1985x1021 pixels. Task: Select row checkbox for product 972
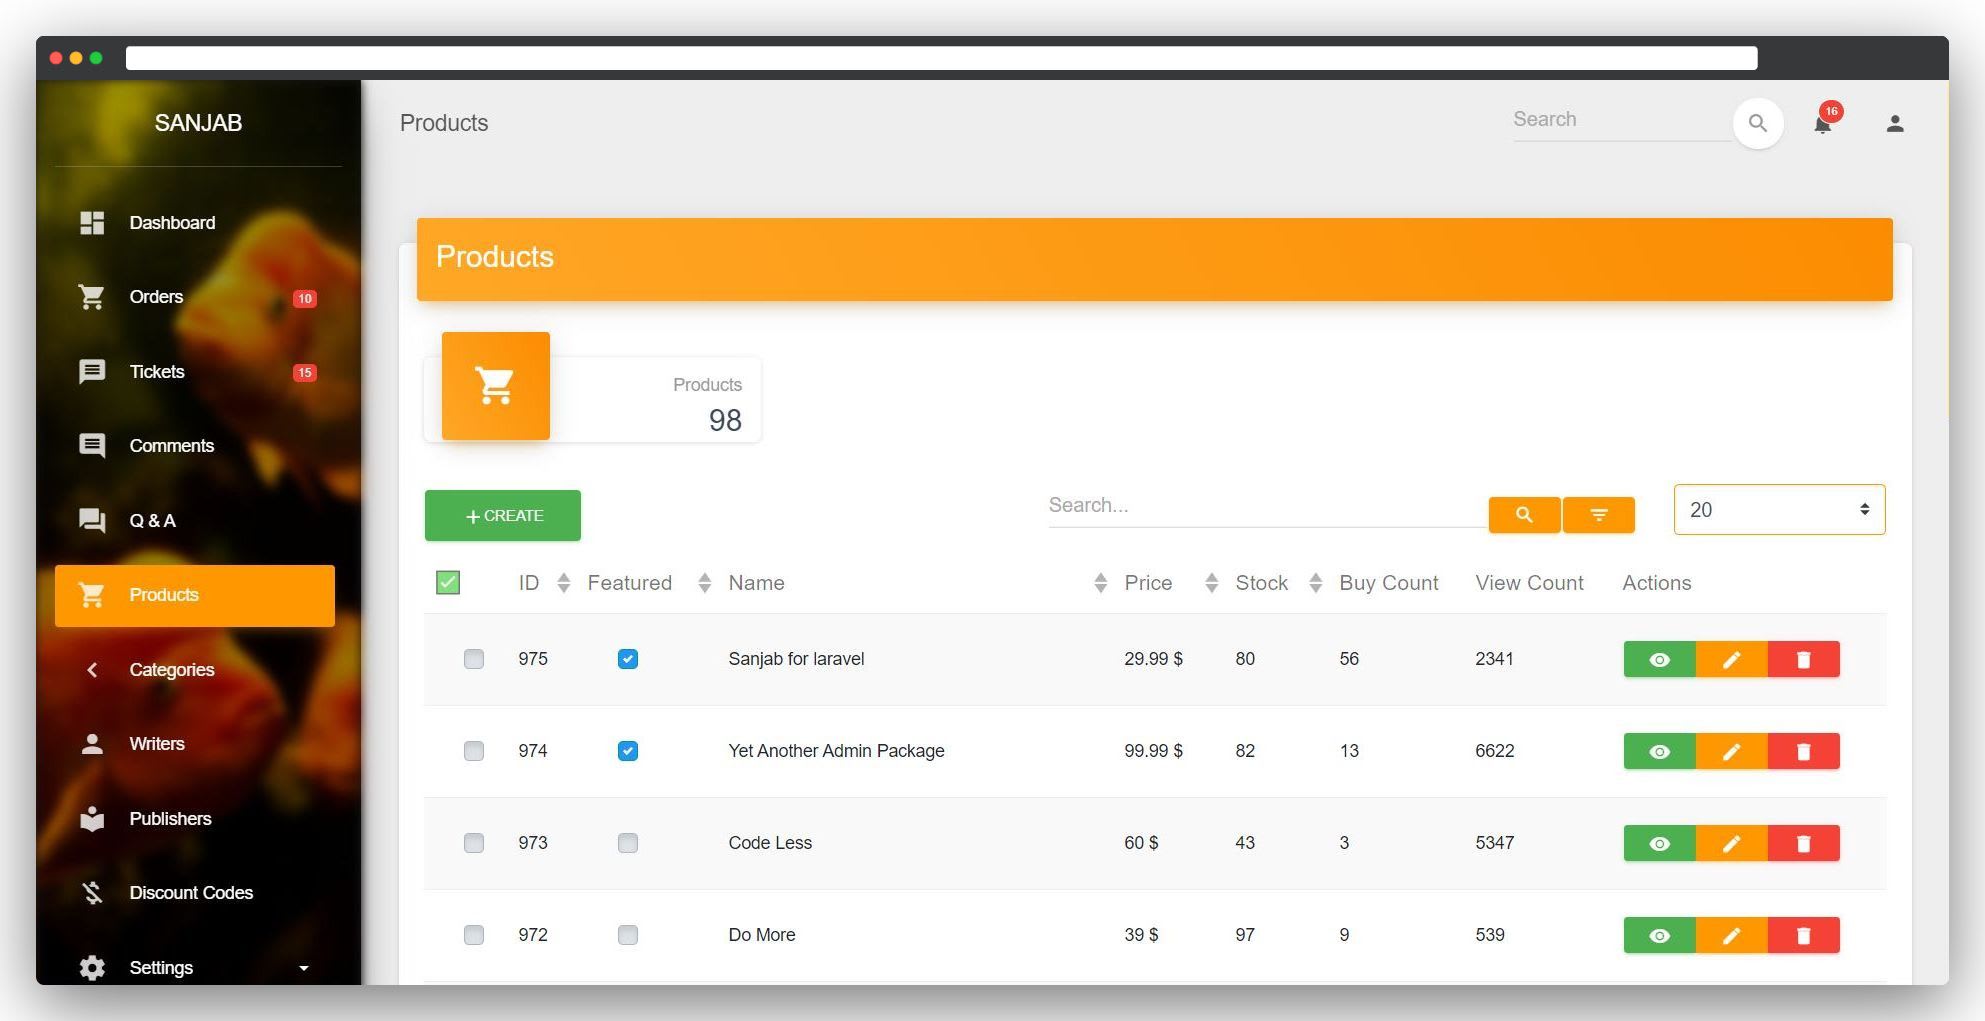pos(474,935)
